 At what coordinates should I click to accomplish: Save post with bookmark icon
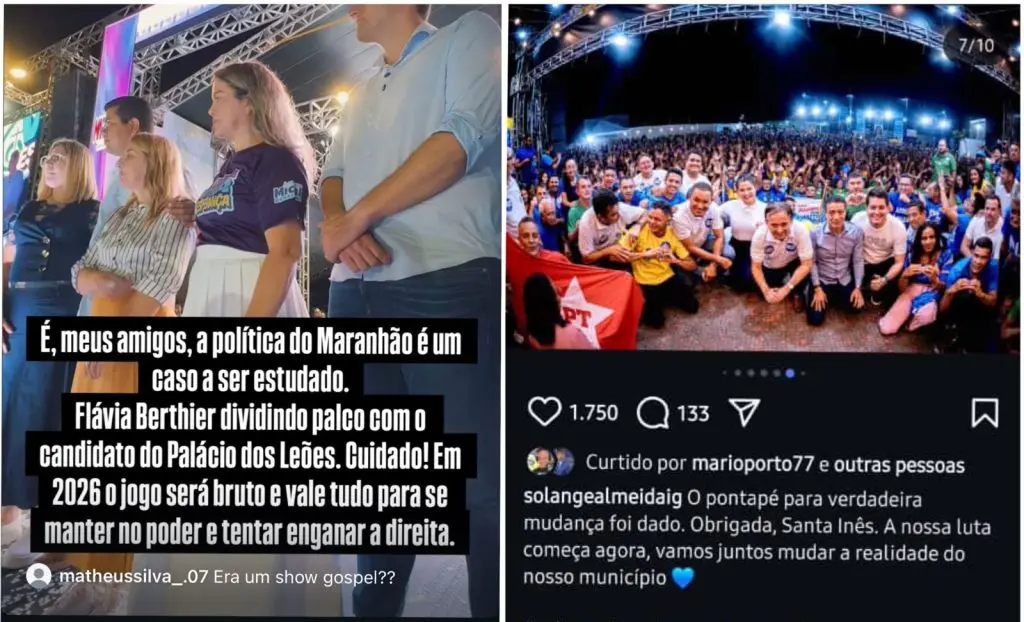tap(985, 413)
